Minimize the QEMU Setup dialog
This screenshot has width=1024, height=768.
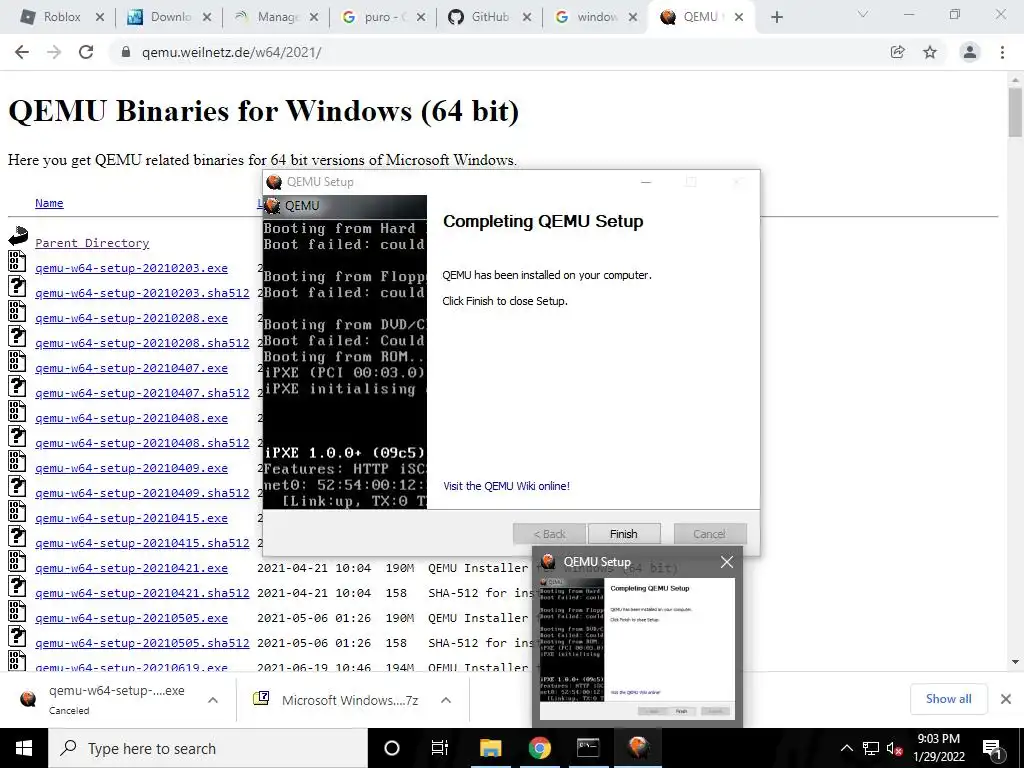click(x=646, y=182)
